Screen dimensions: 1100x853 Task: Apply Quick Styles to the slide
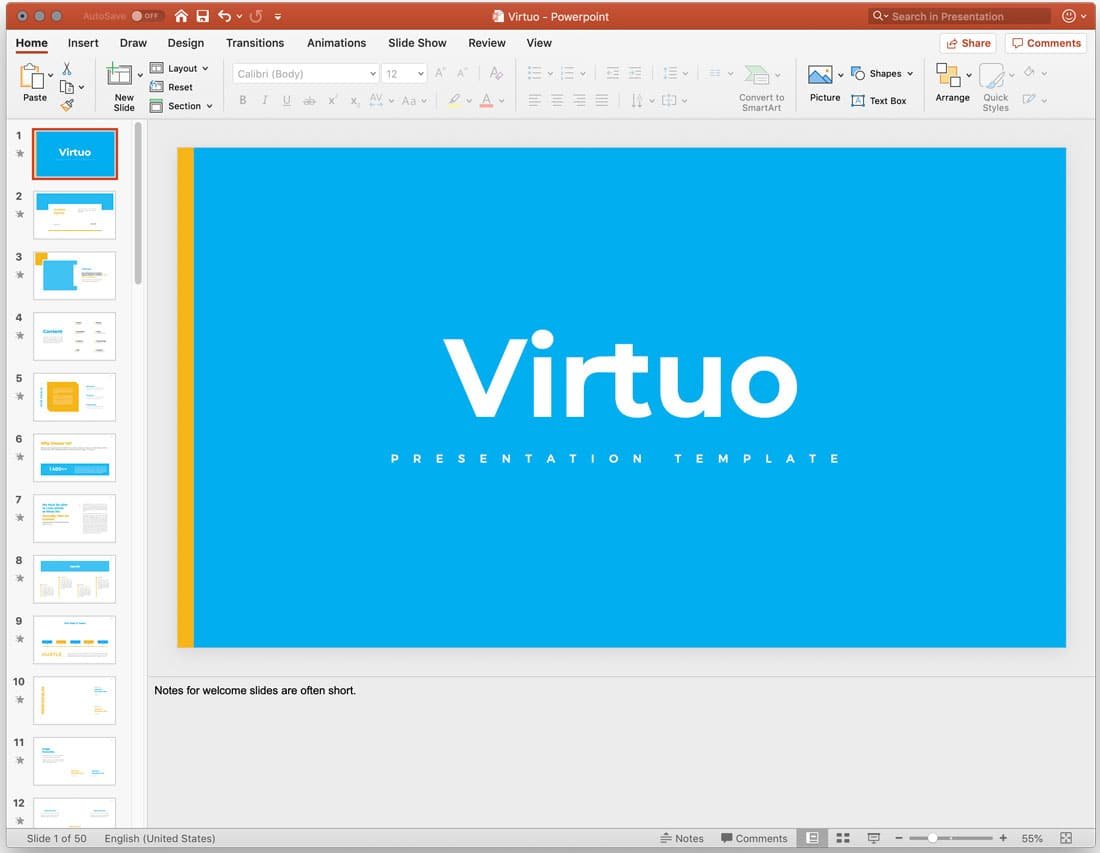[995, 85]
